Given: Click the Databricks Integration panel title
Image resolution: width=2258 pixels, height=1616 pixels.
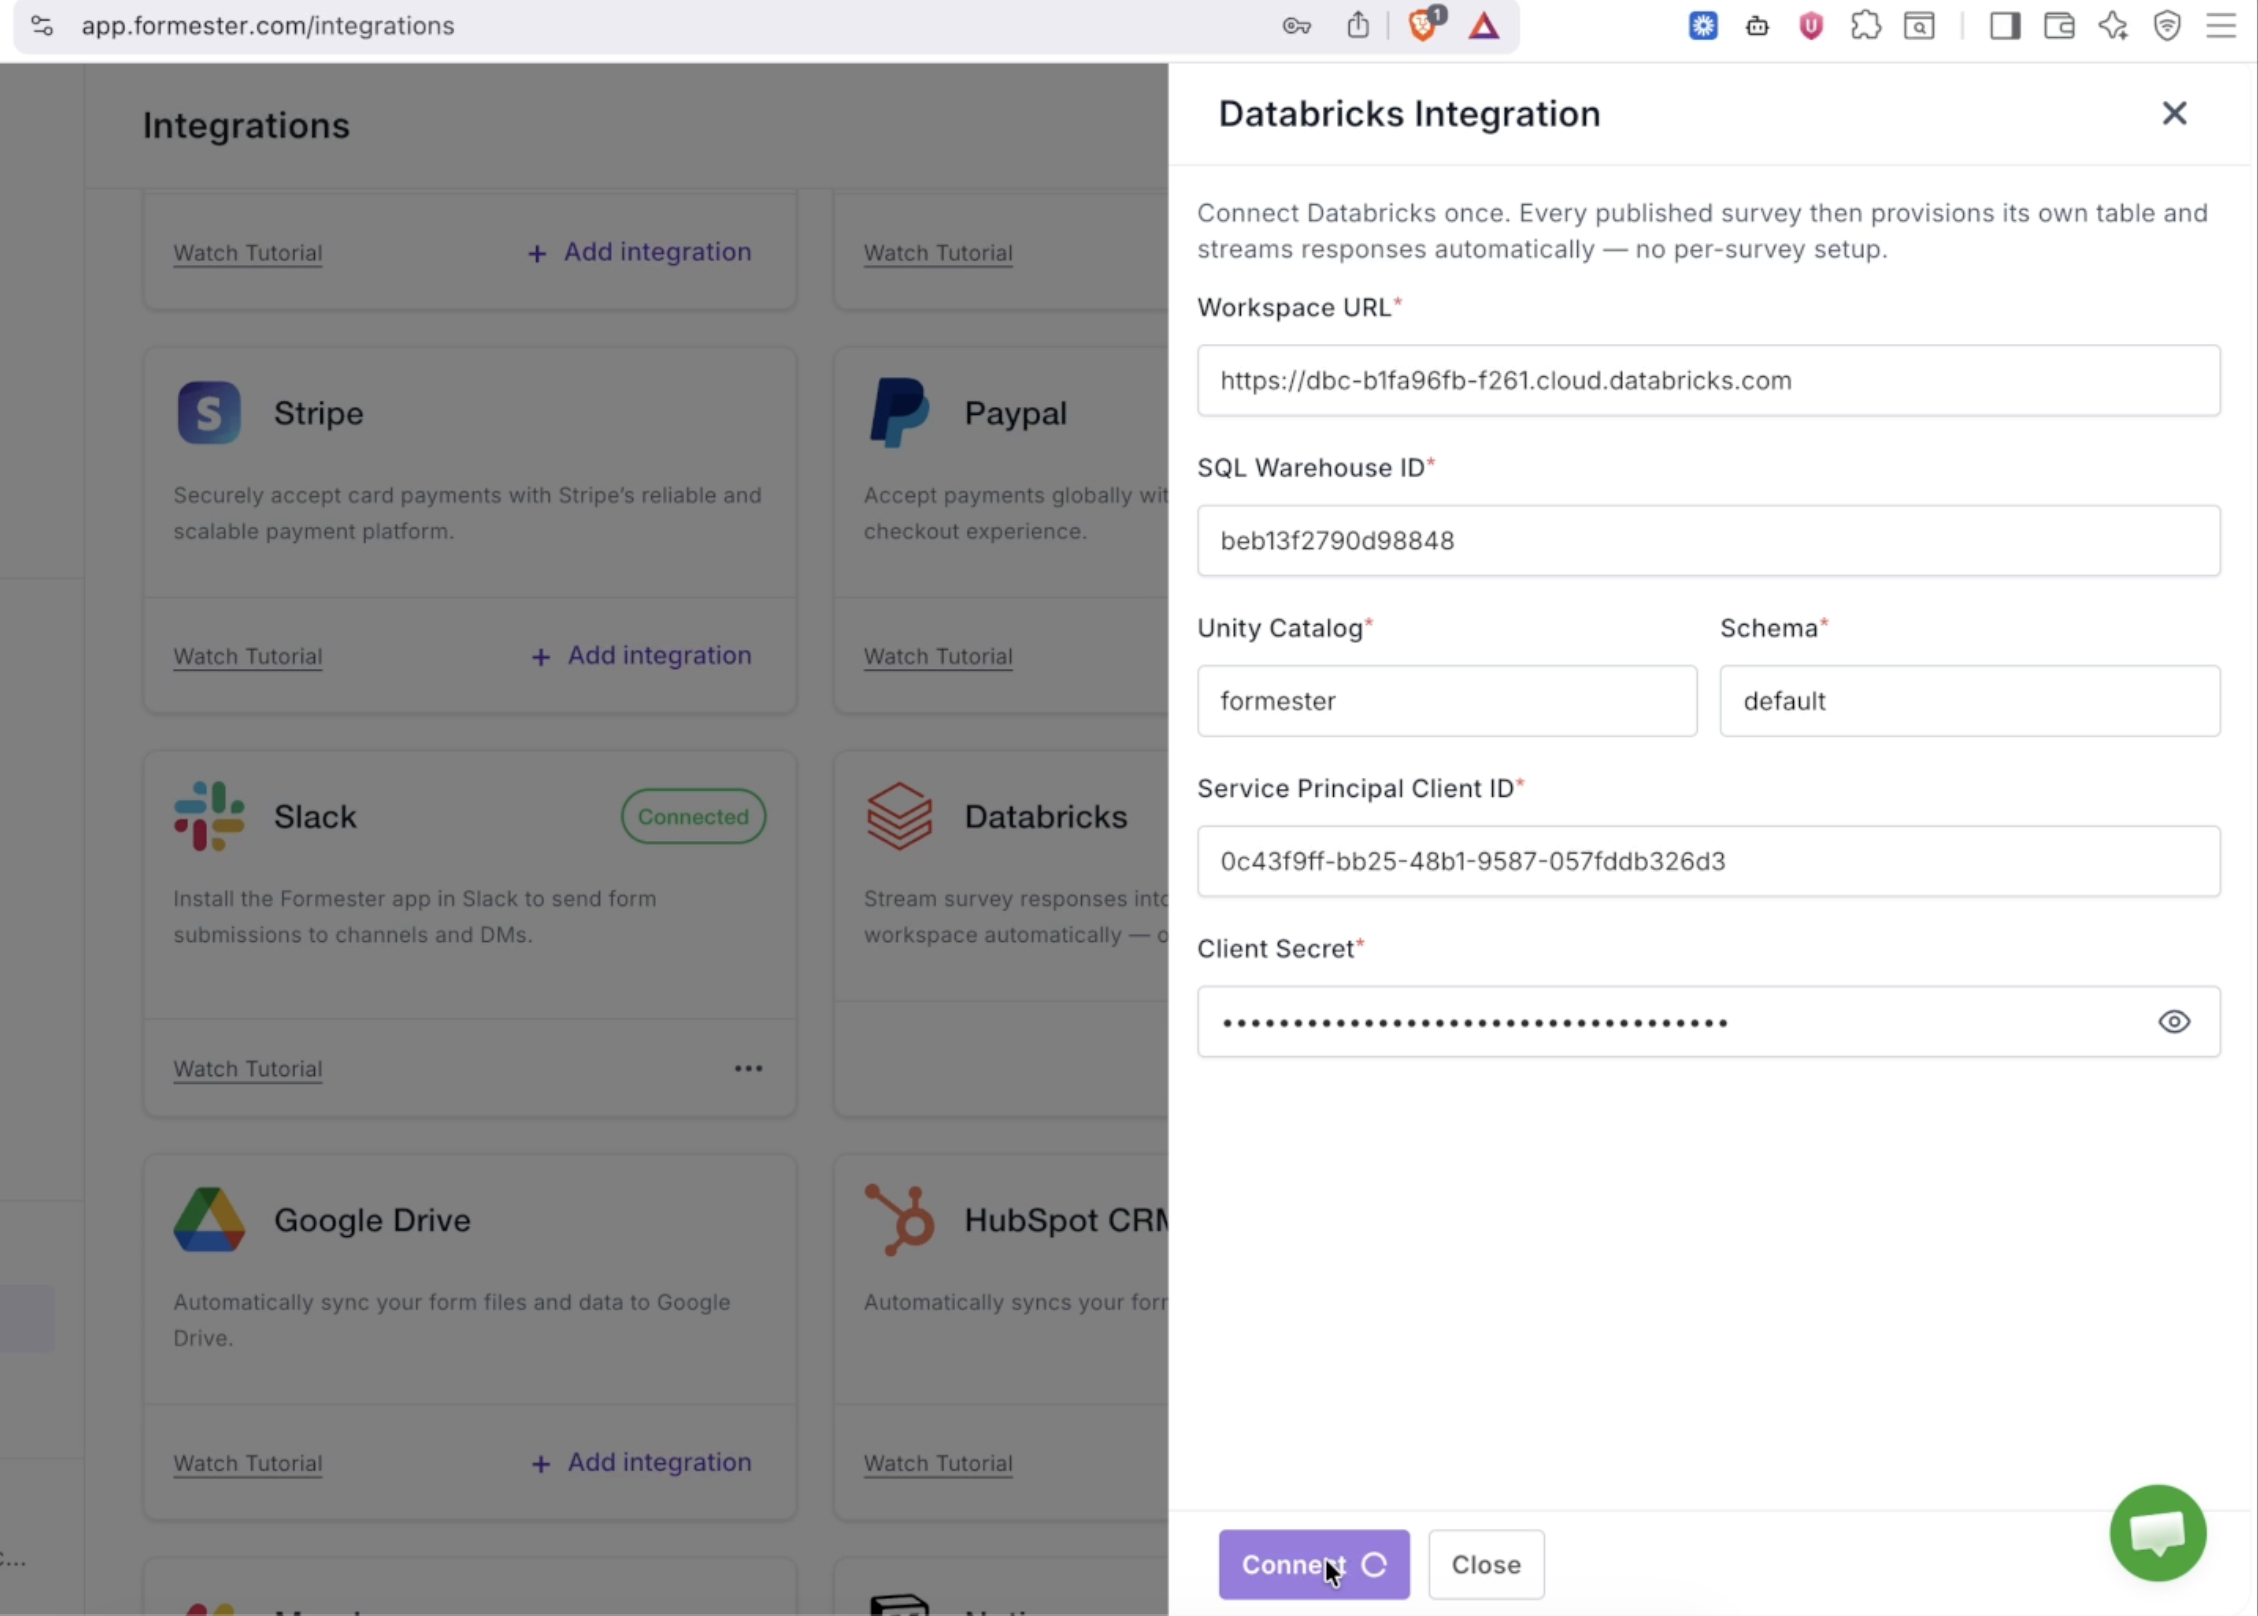Looking at the screenshot, I should point(1409,114).
